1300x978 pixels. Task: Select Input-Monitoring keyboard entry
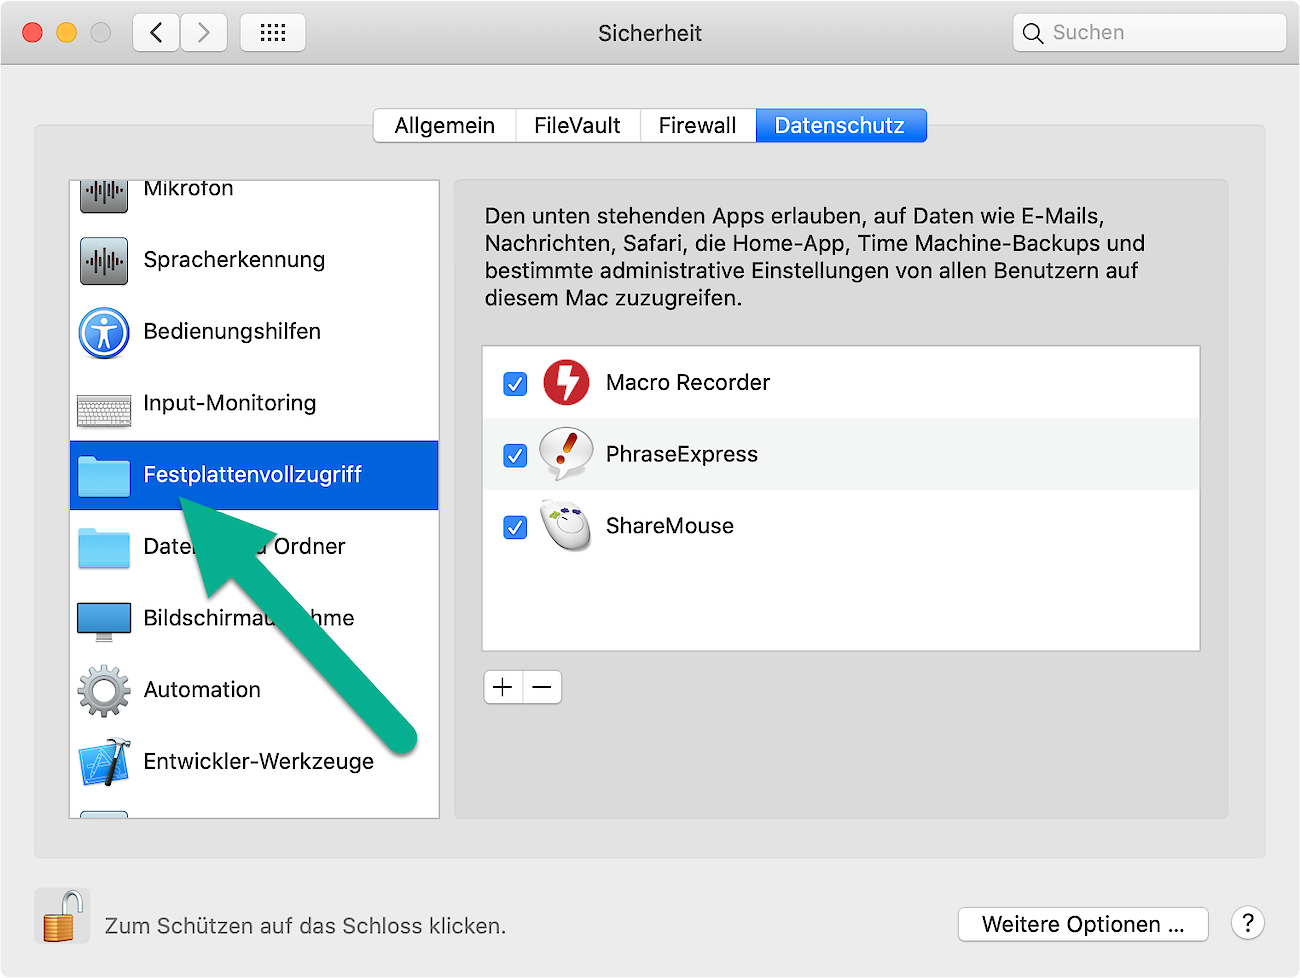(x=229, y=403)
